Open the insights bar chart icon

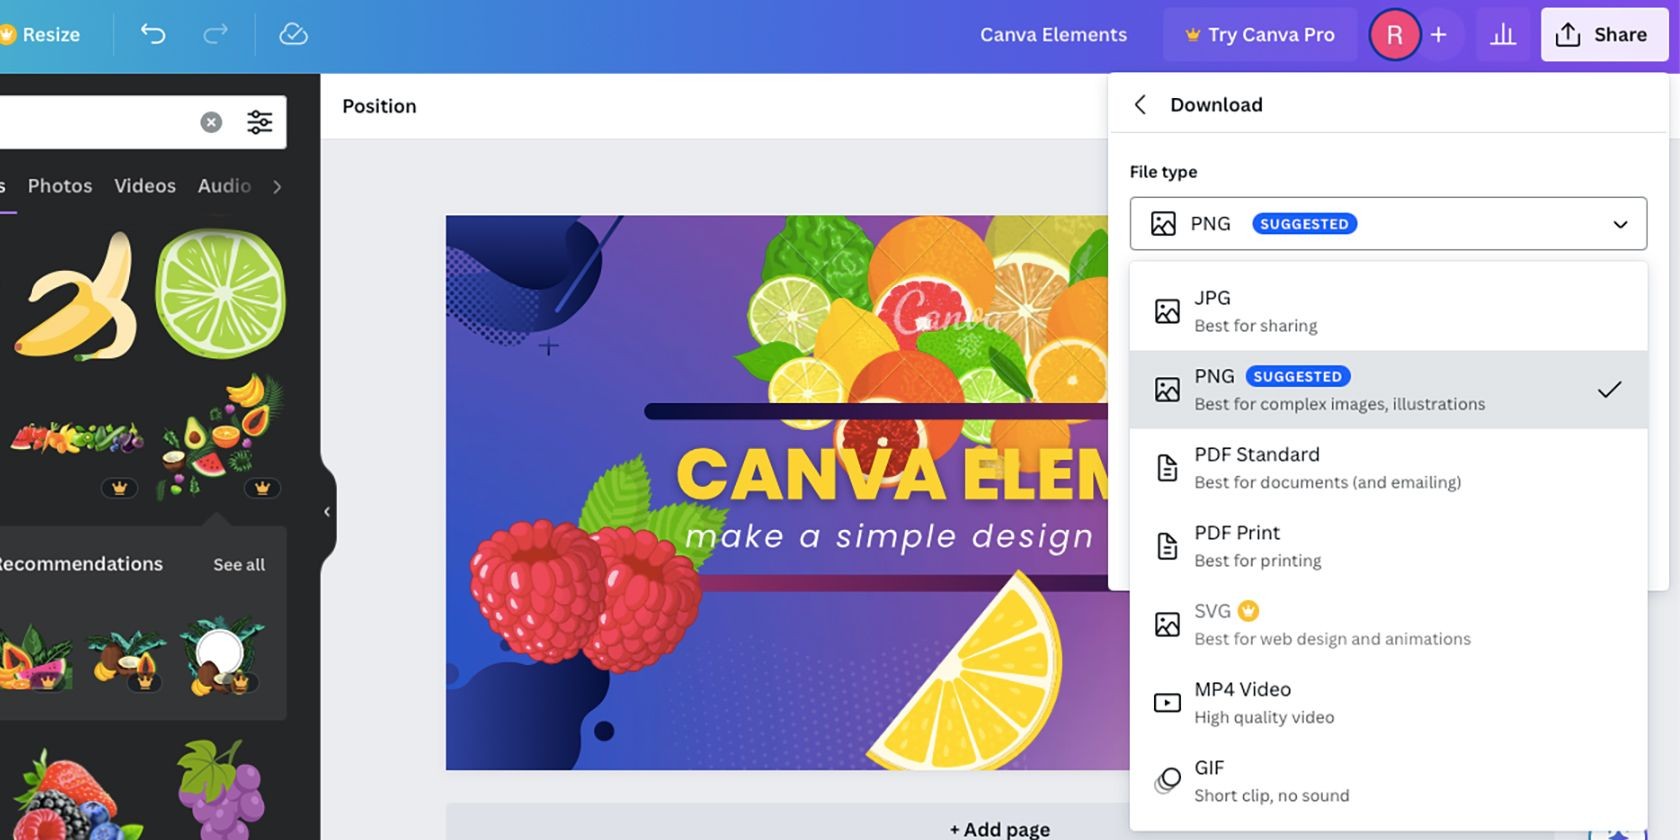pyautogui.click(x=1503, y=35)
